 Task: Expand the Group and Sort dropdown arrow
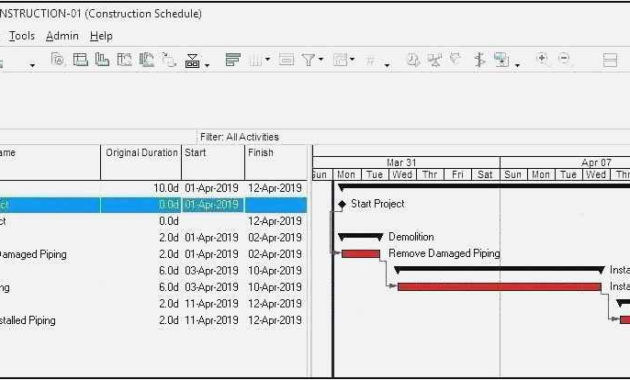pyautogui.click(x=352, y=59)
